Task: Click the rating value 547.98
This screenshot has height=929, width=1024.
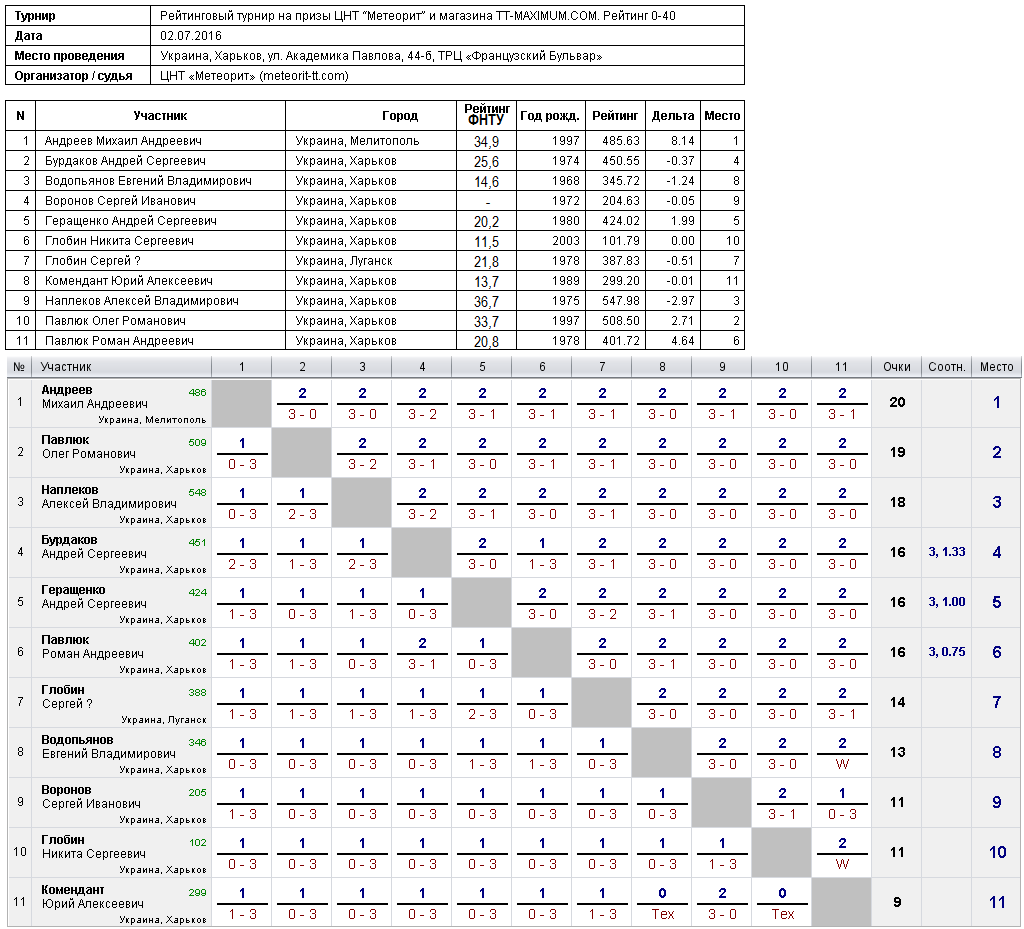Action: (x=616, y=301)
